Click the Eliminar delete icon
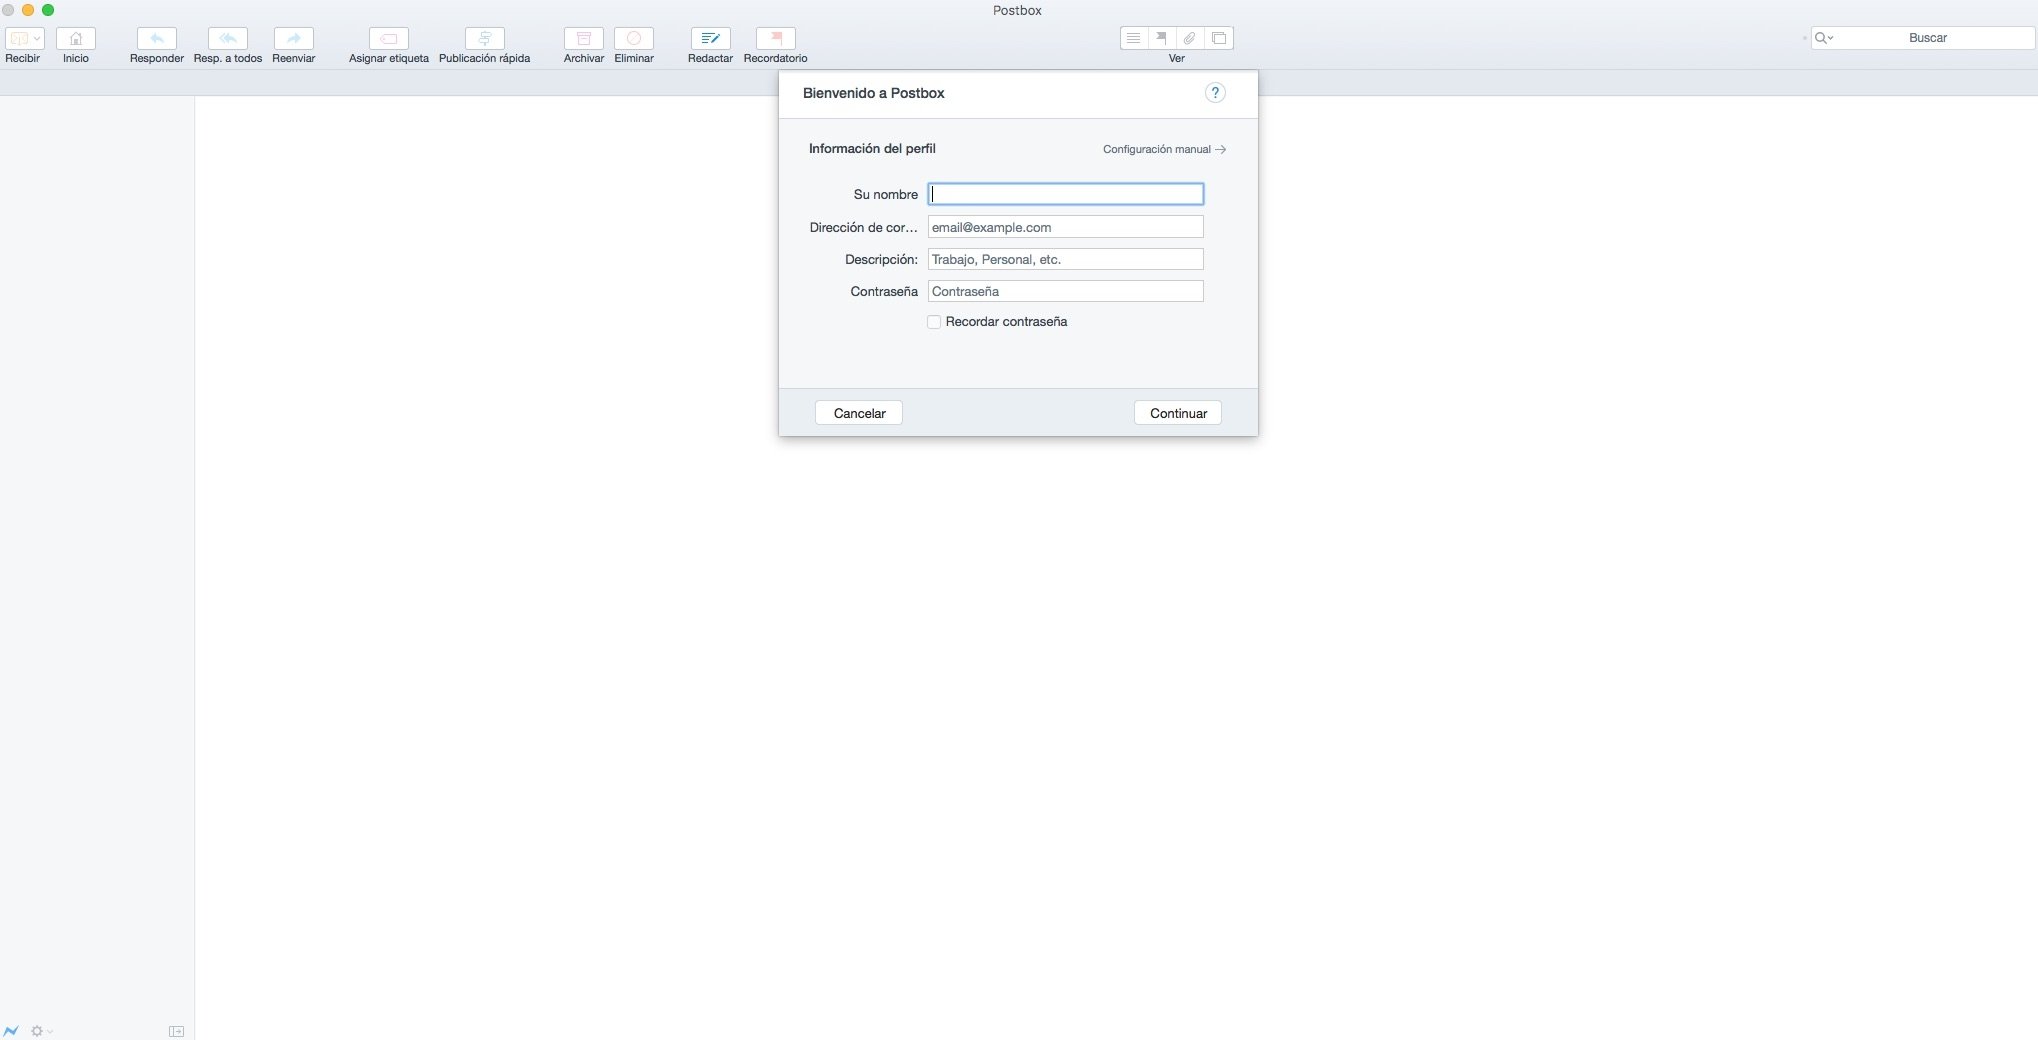 pos(634,38)
